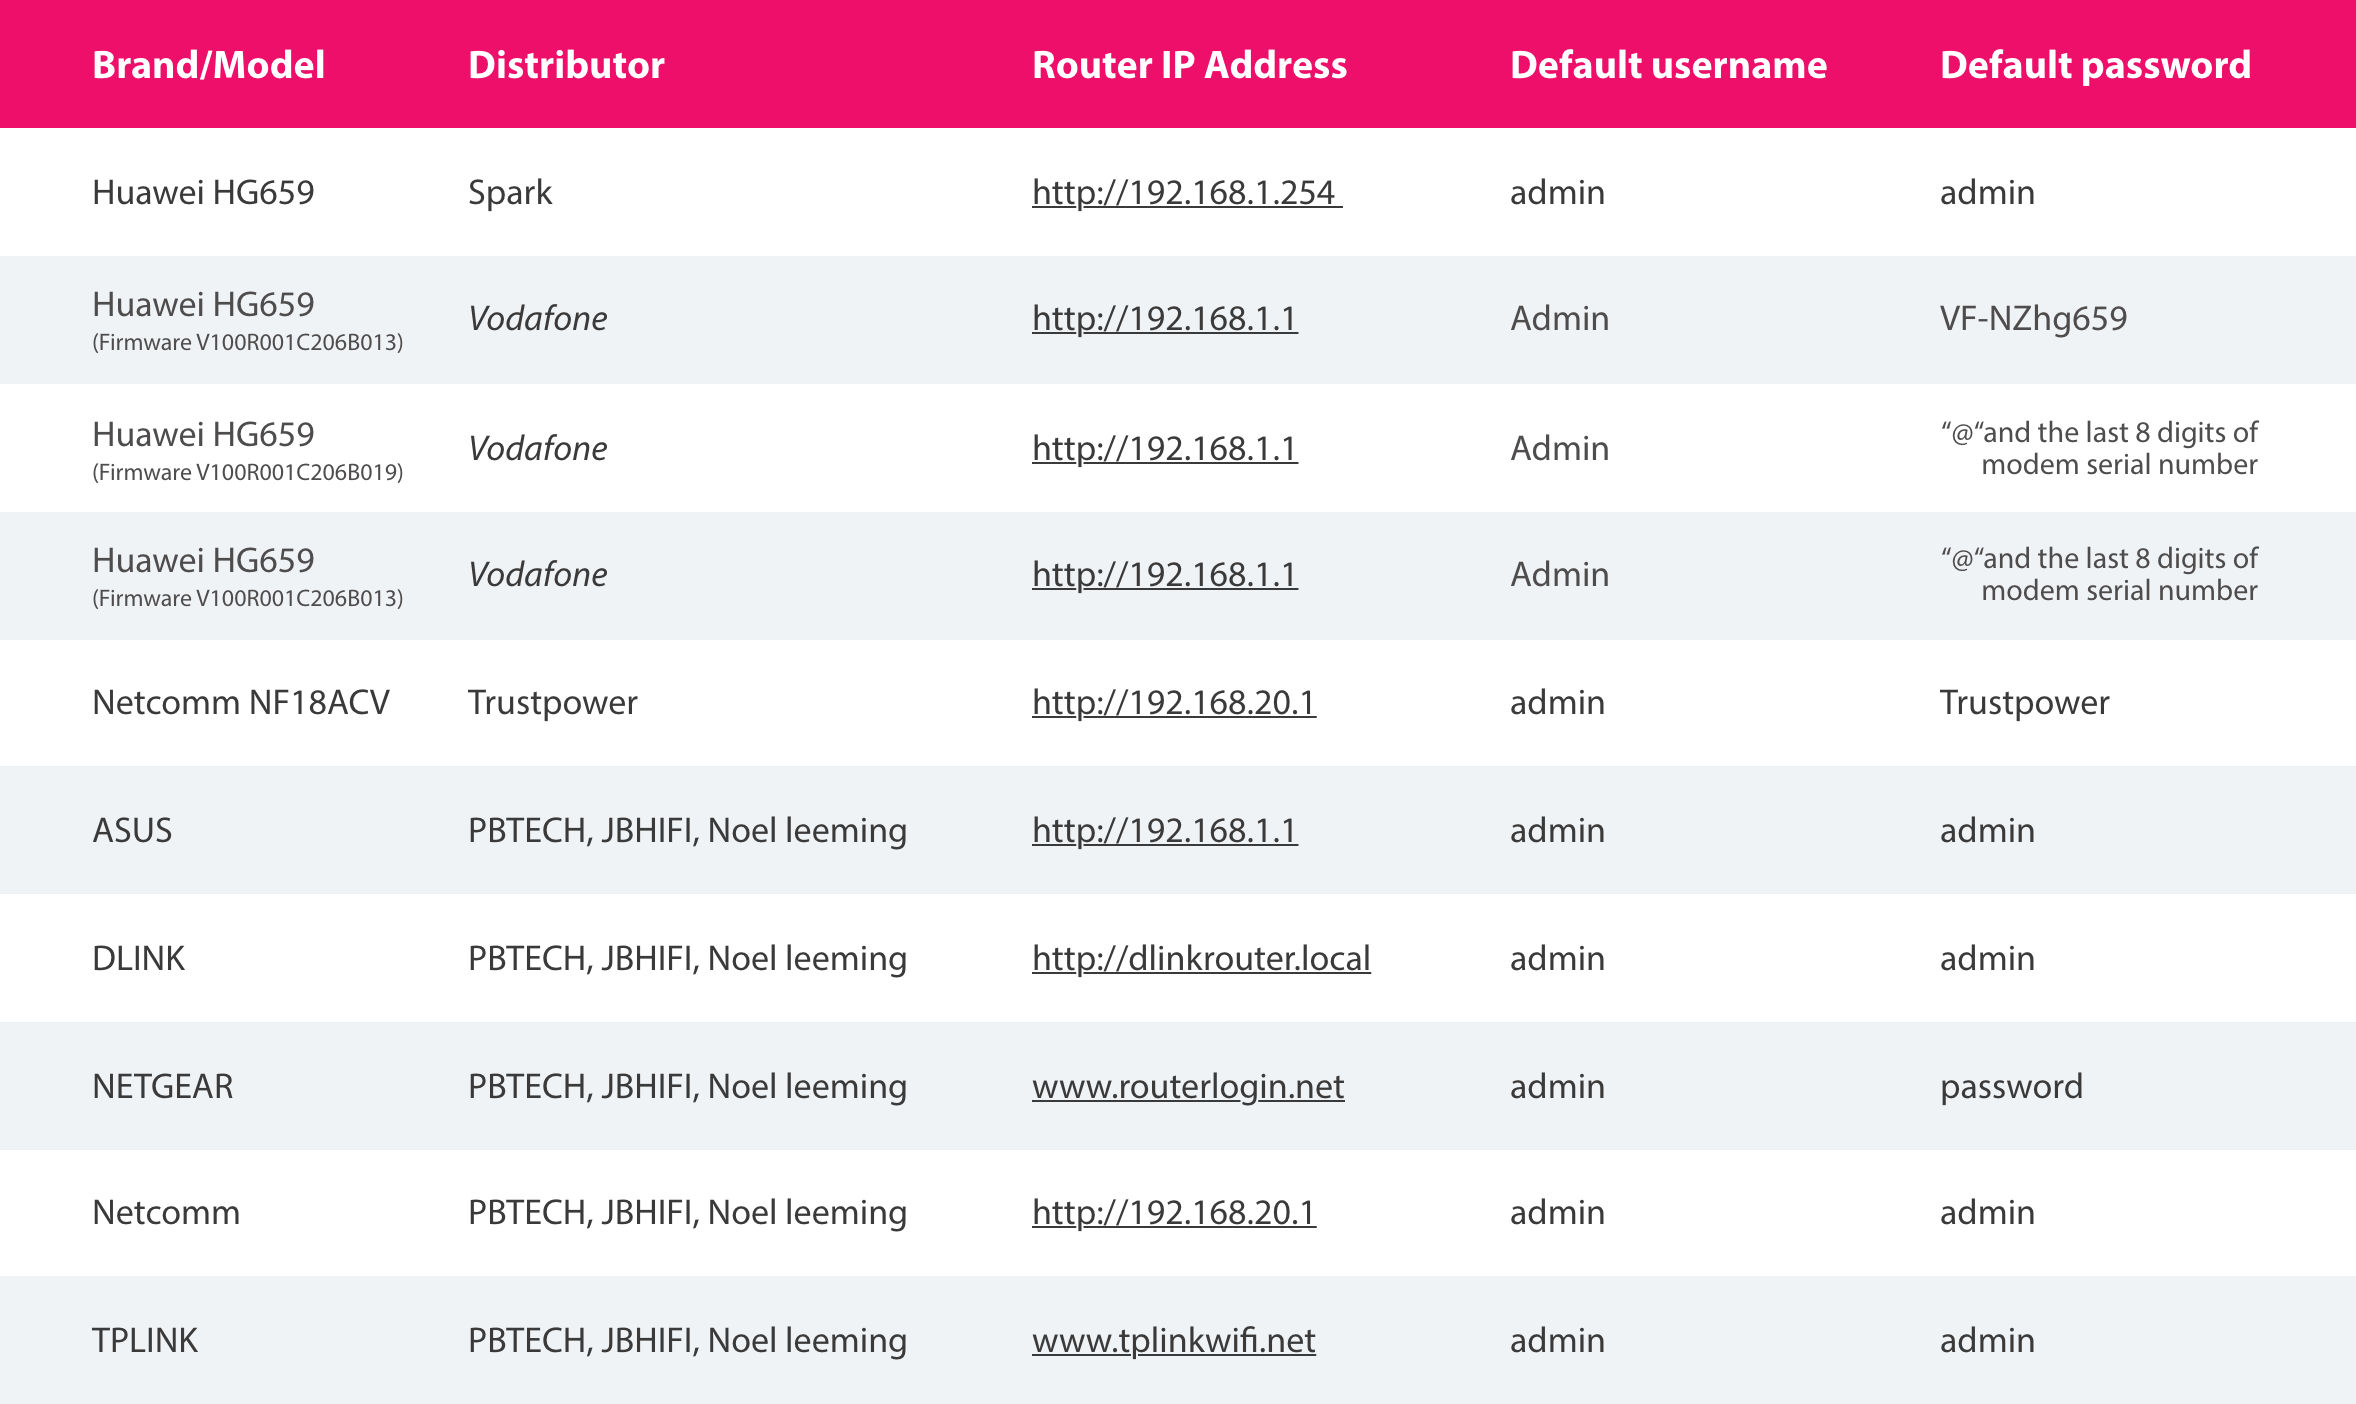The height and width of the screenshot is (1404, 2356).
Task: Select the NETGEAR brand cell
Action: (x=162, y=1086)
